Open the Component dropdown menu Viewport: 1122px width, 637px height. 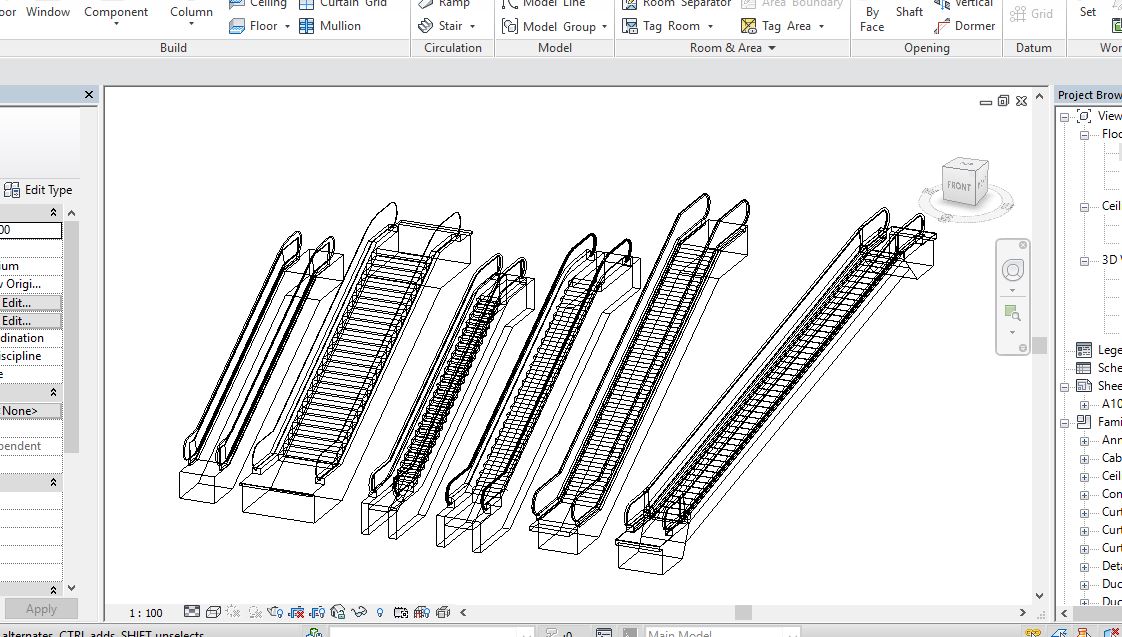[116, 24]
